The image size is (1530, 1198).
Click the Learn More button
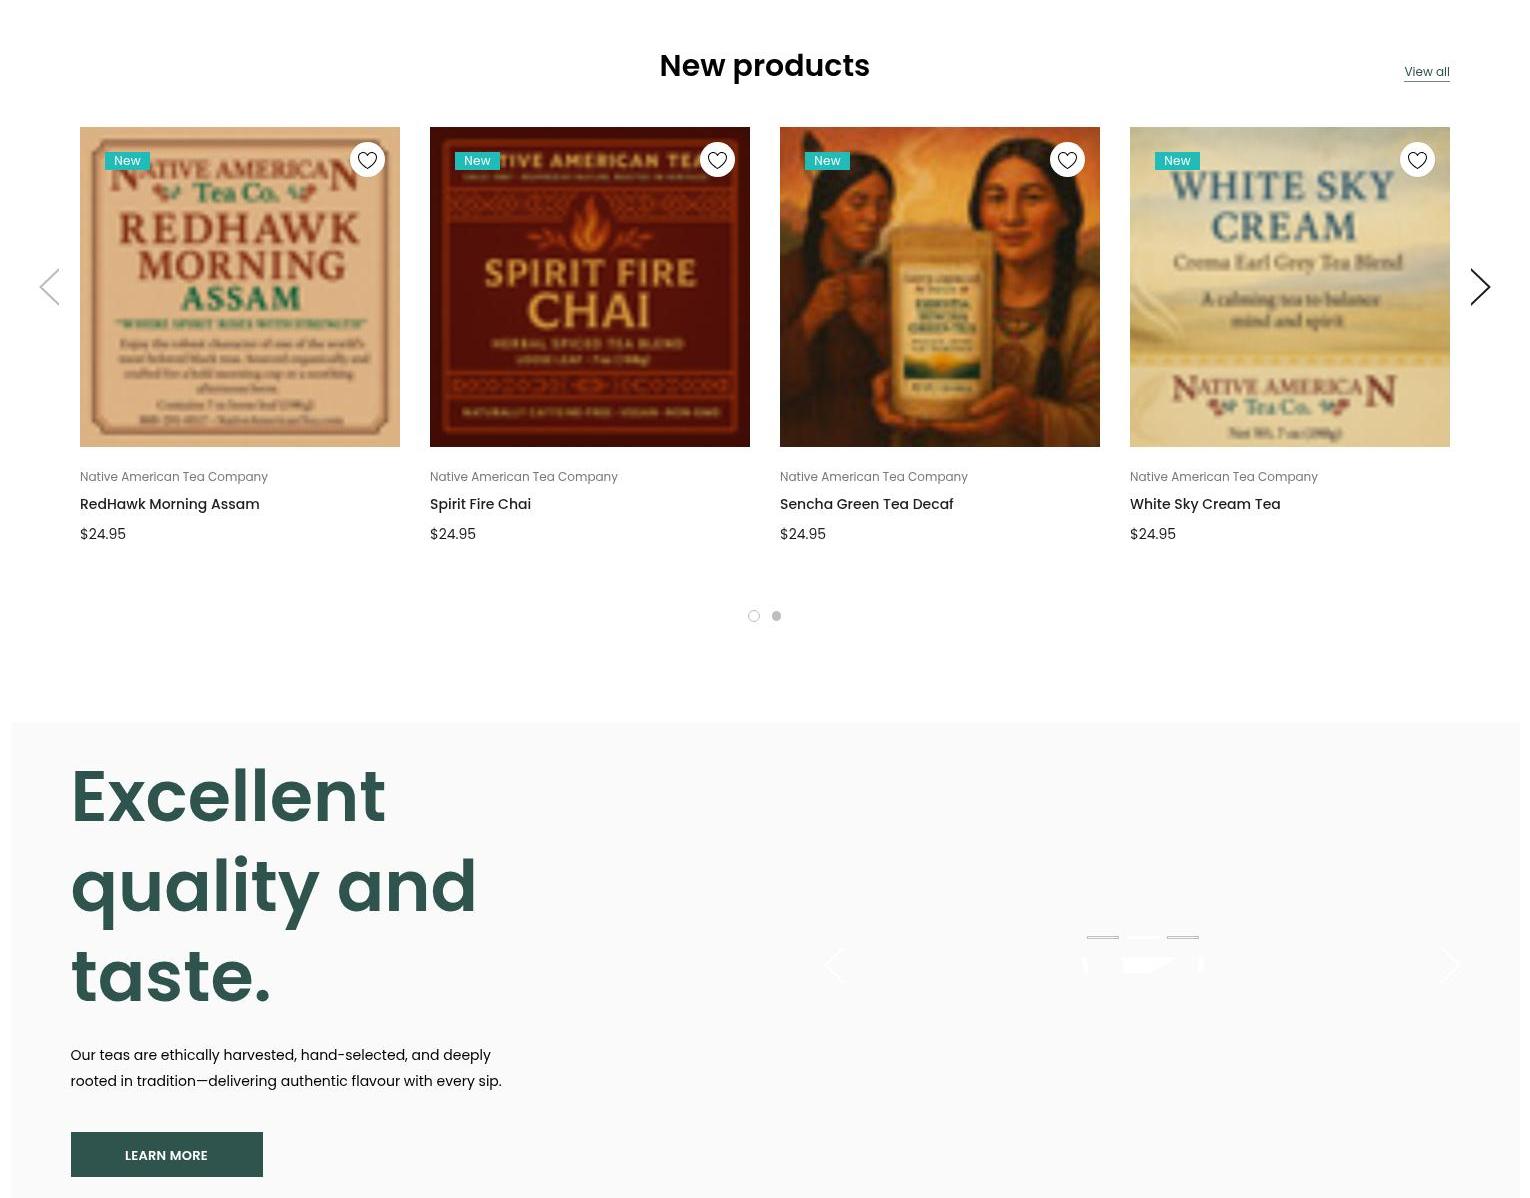click(167, 1155)
